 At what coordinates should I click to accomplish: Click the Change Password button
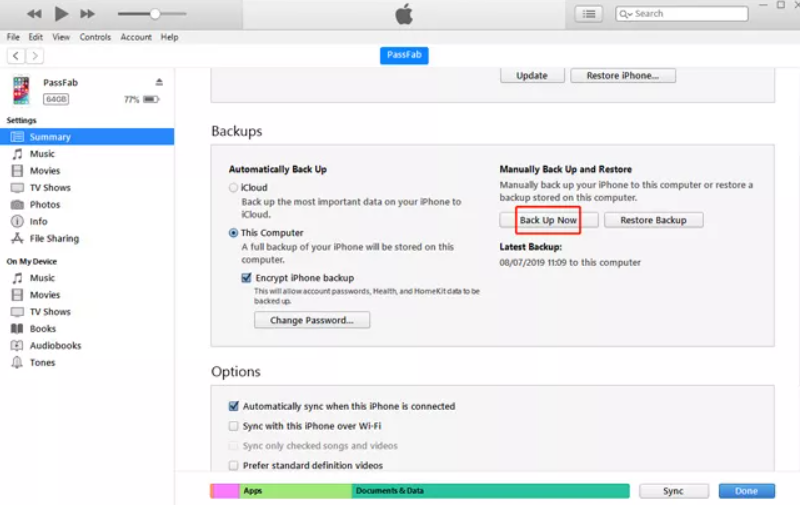point(312,321)
